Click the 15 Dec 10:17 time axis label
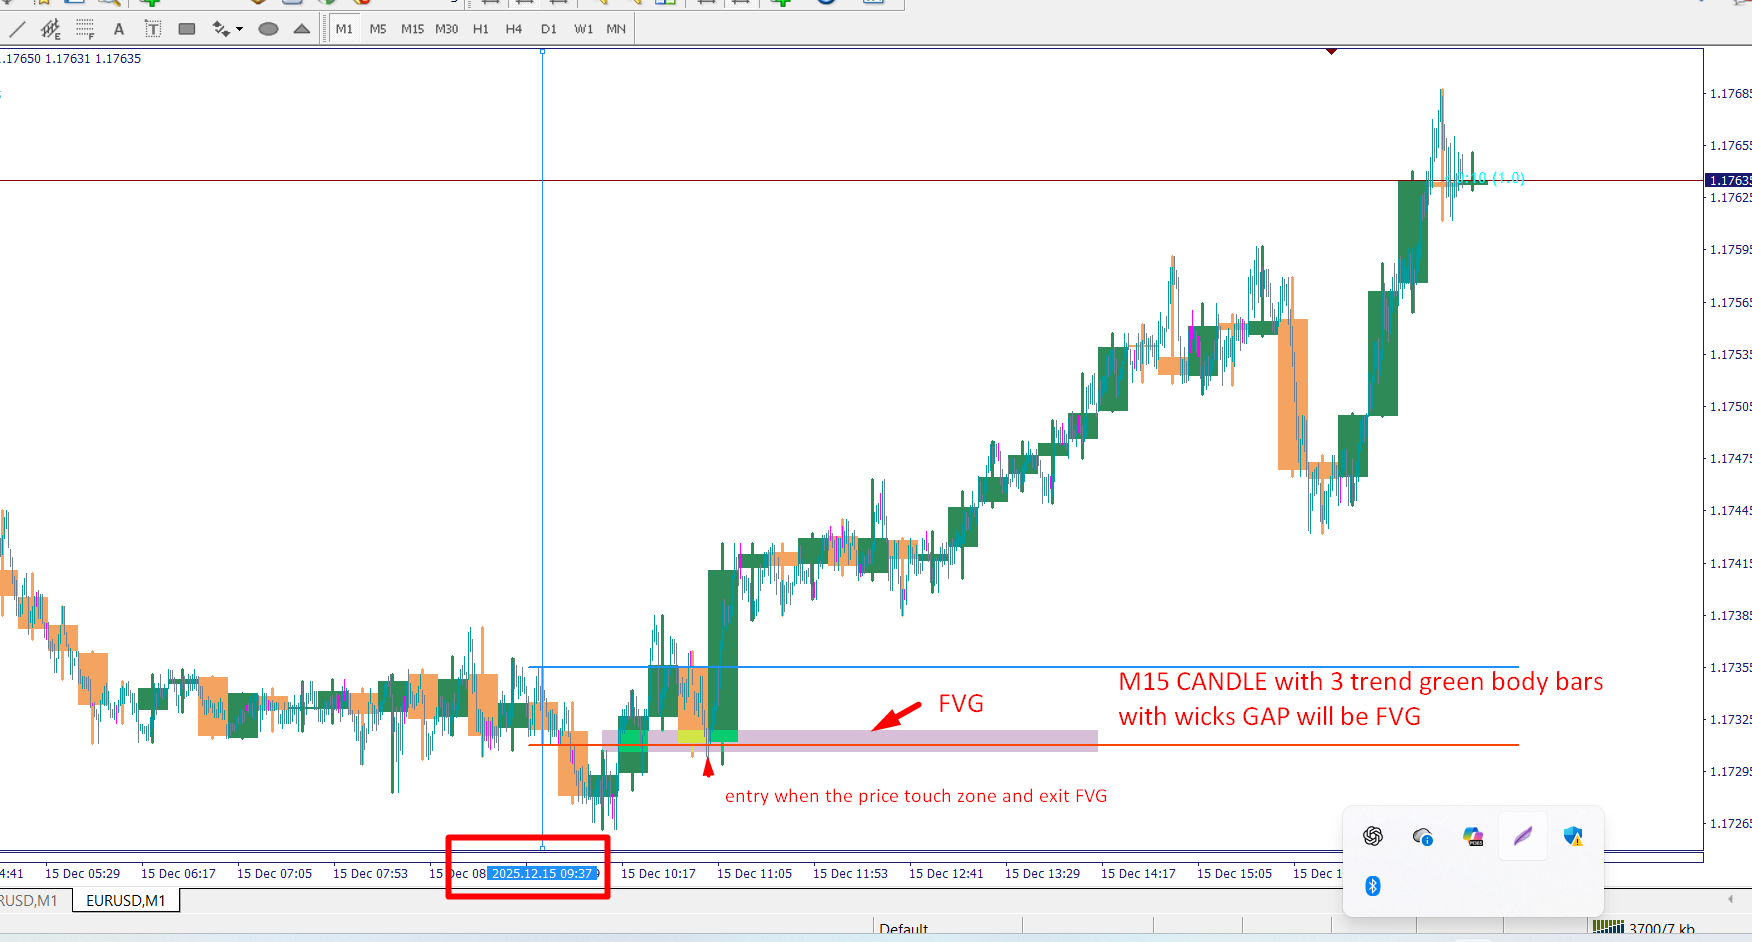 point(658,874)
